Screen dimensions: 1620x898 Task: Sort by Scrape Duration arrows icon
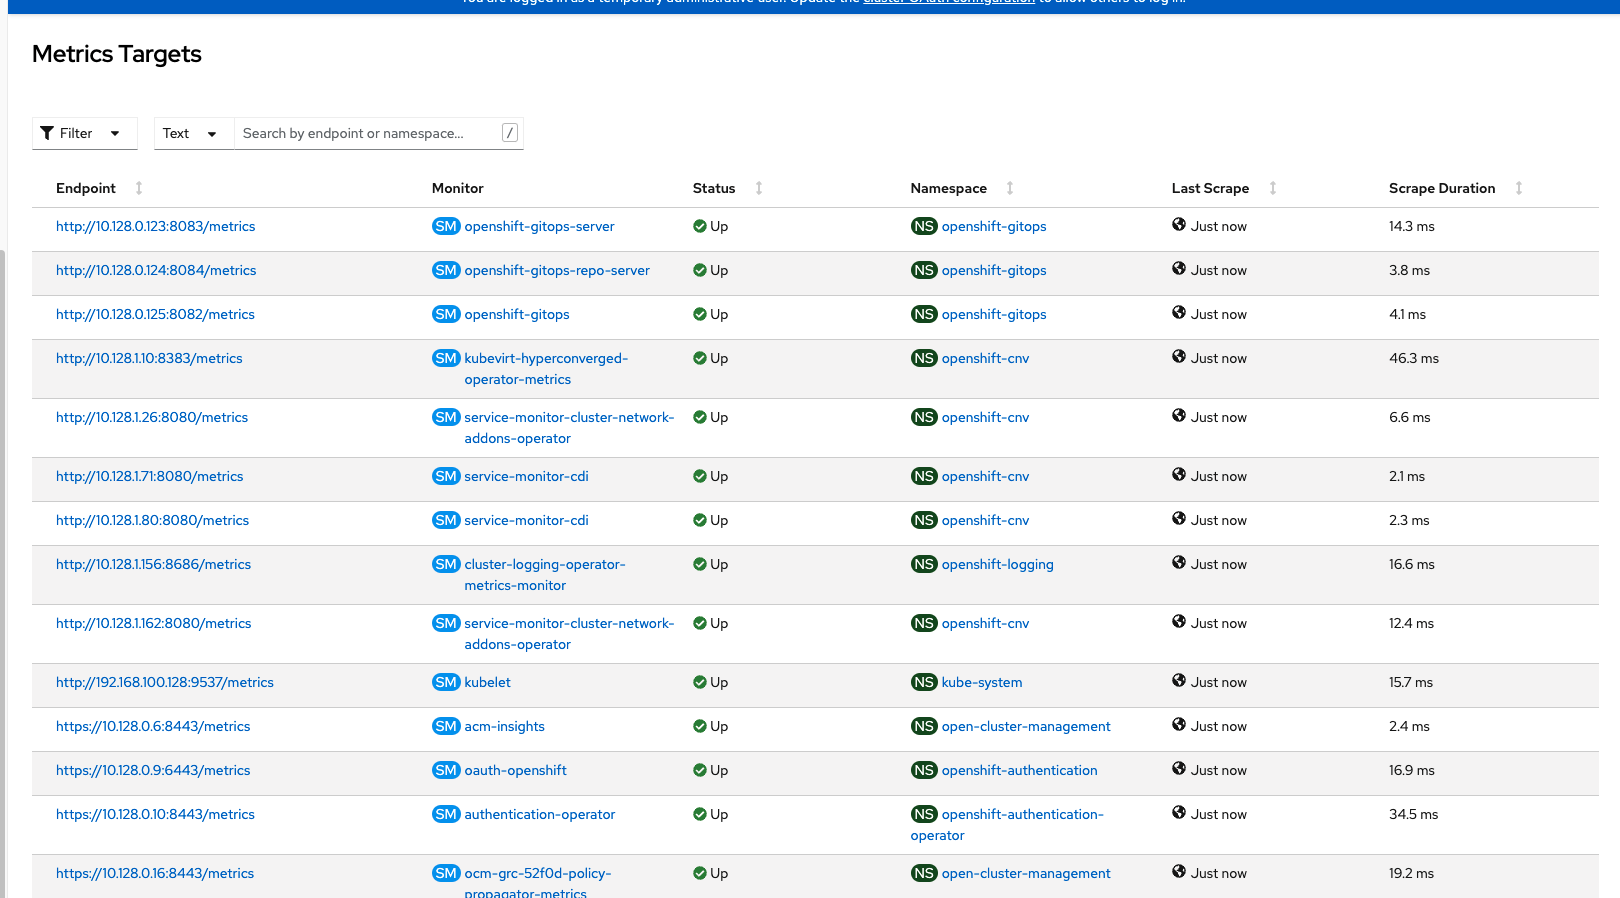1519,188
